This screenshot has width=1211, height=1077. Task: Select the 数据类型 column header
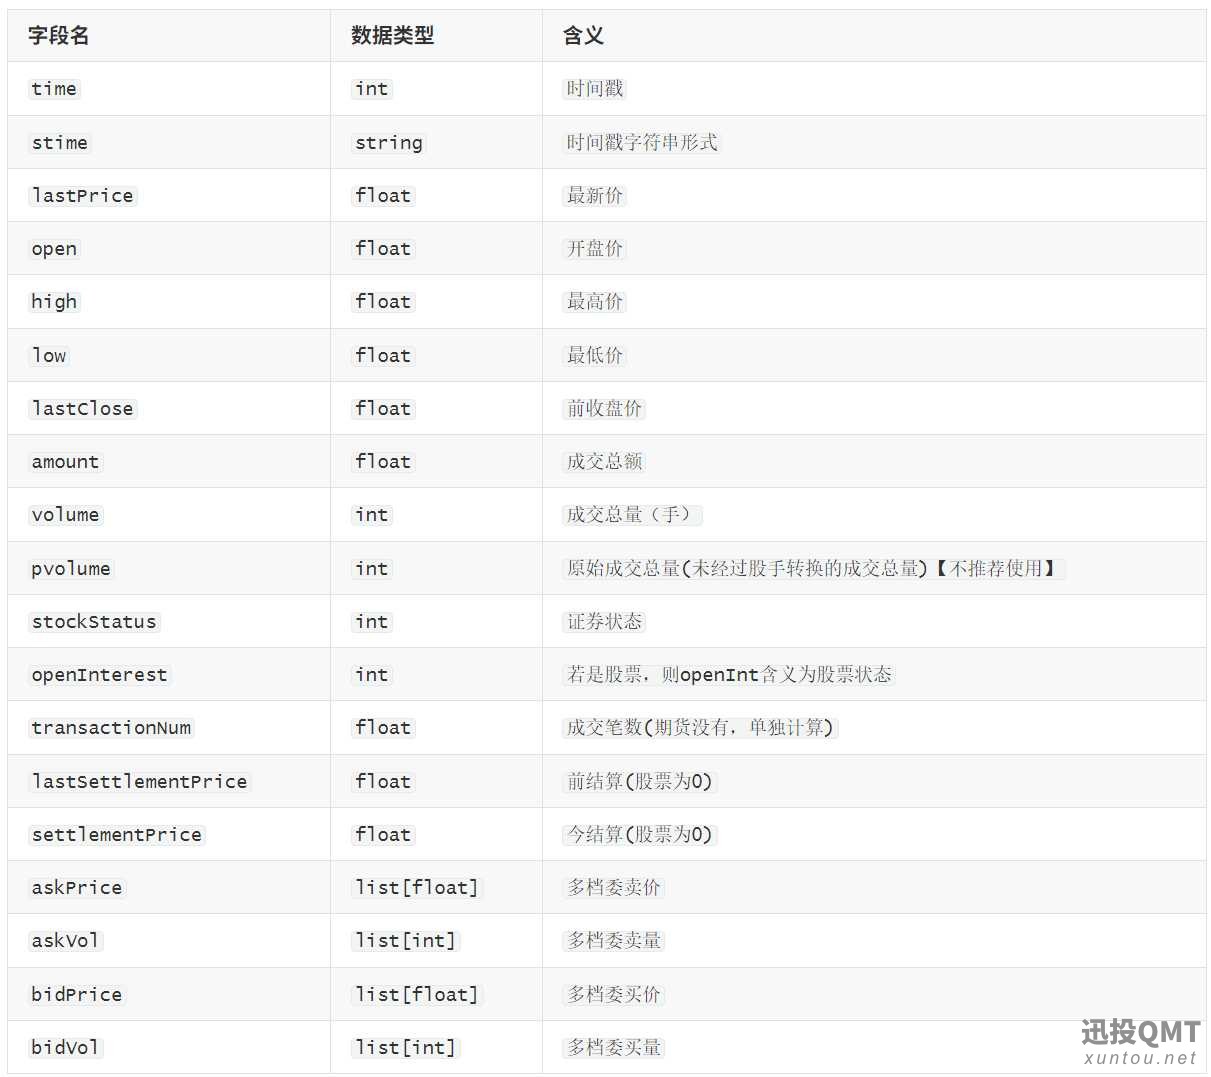(392, 36)
